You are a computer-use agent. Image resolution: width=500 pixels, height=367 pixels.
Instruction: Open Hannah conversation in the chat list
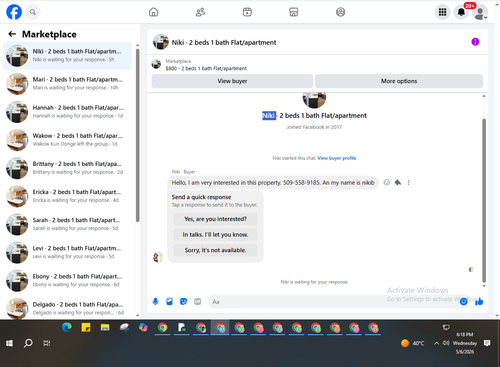67,112
